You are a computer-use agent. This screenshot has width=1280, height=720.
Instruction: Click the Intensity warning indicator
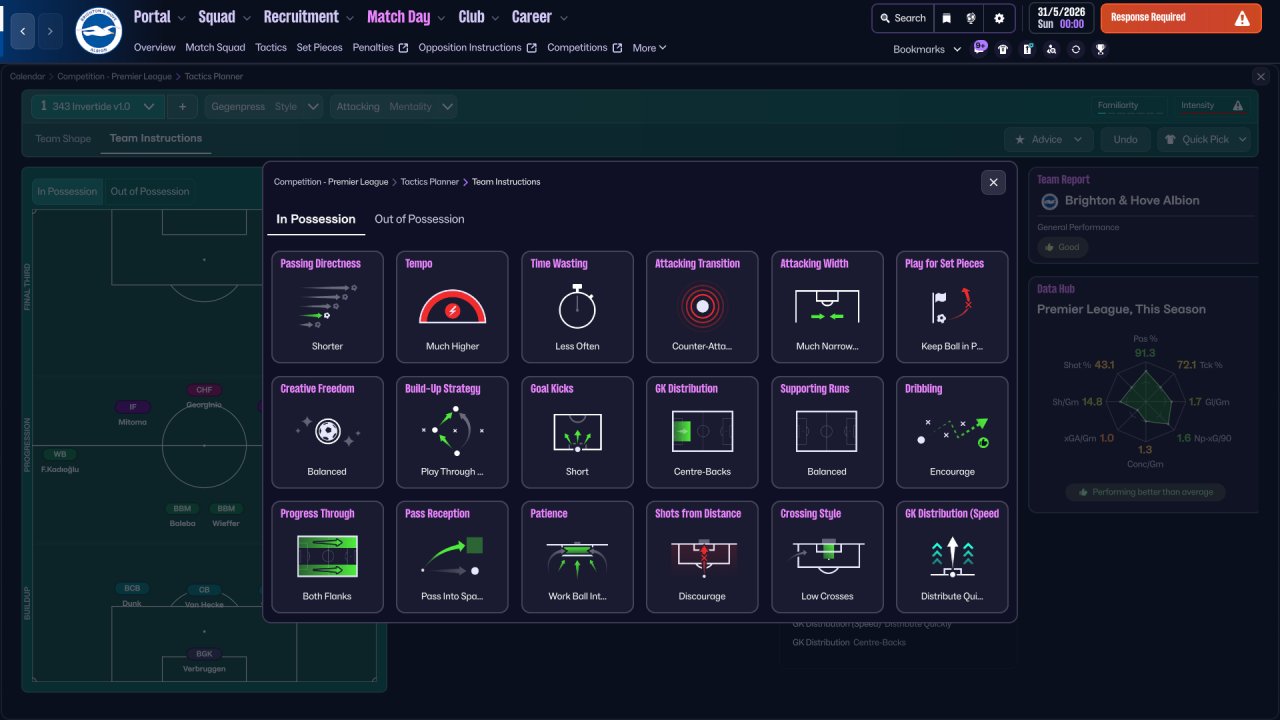click(x=1212, y=106)
